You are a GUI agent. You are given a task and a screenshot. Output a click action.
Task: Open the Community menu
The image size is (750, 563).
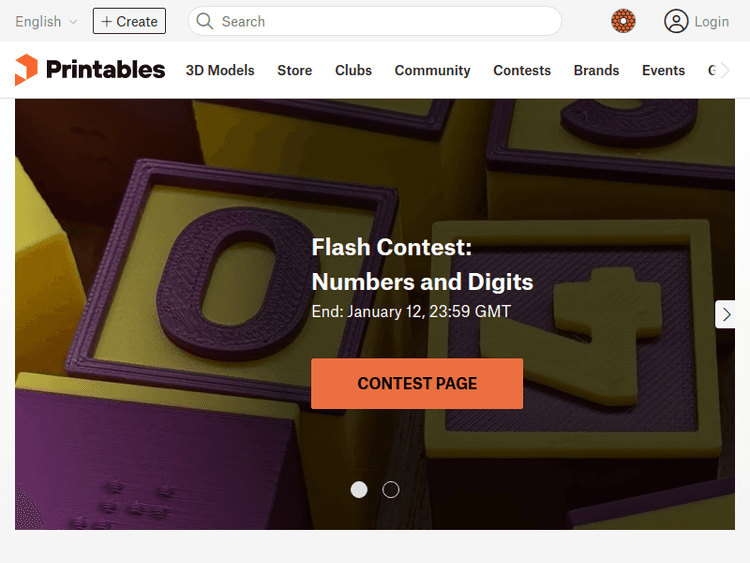pos(432,70)
